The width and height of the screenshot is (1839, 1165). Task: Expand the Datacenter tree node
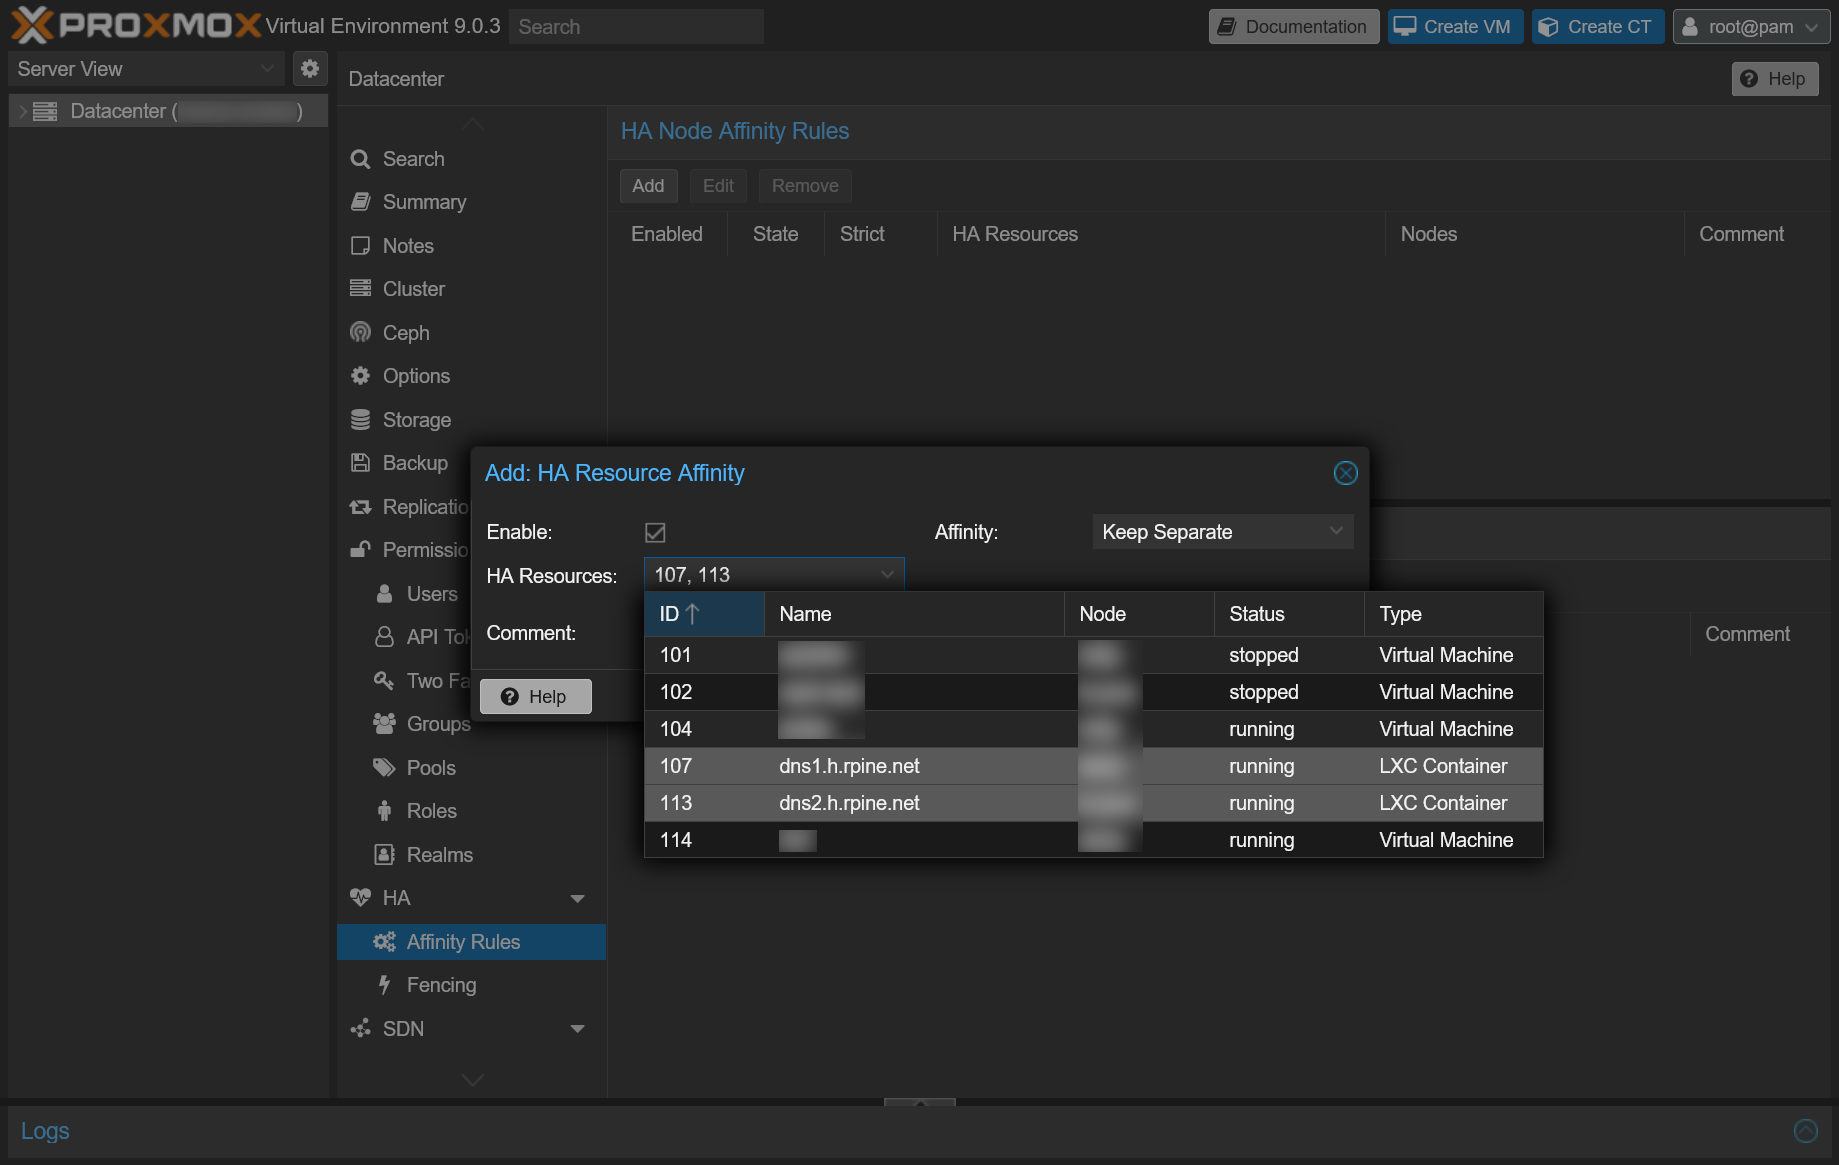23,111
